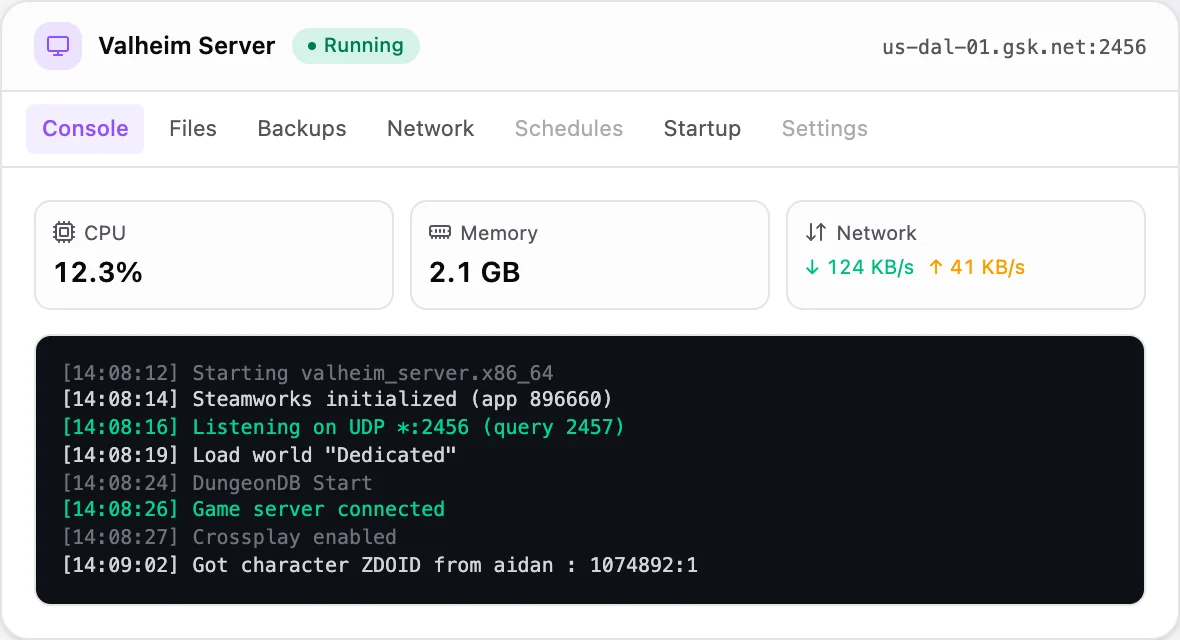
Task: Click the Valheim Server title
Action: click(187, 46)
